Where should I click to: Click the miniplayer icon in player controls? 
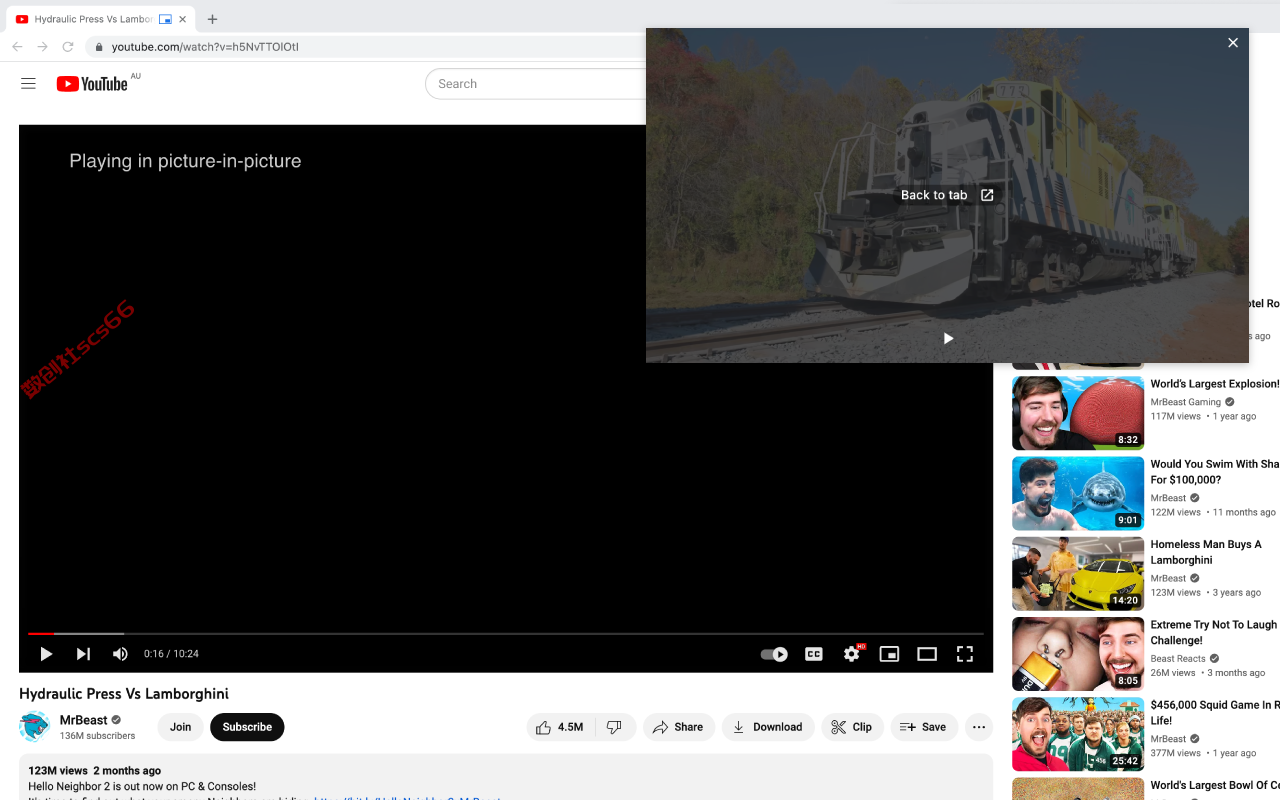click(x=889, y=654)
